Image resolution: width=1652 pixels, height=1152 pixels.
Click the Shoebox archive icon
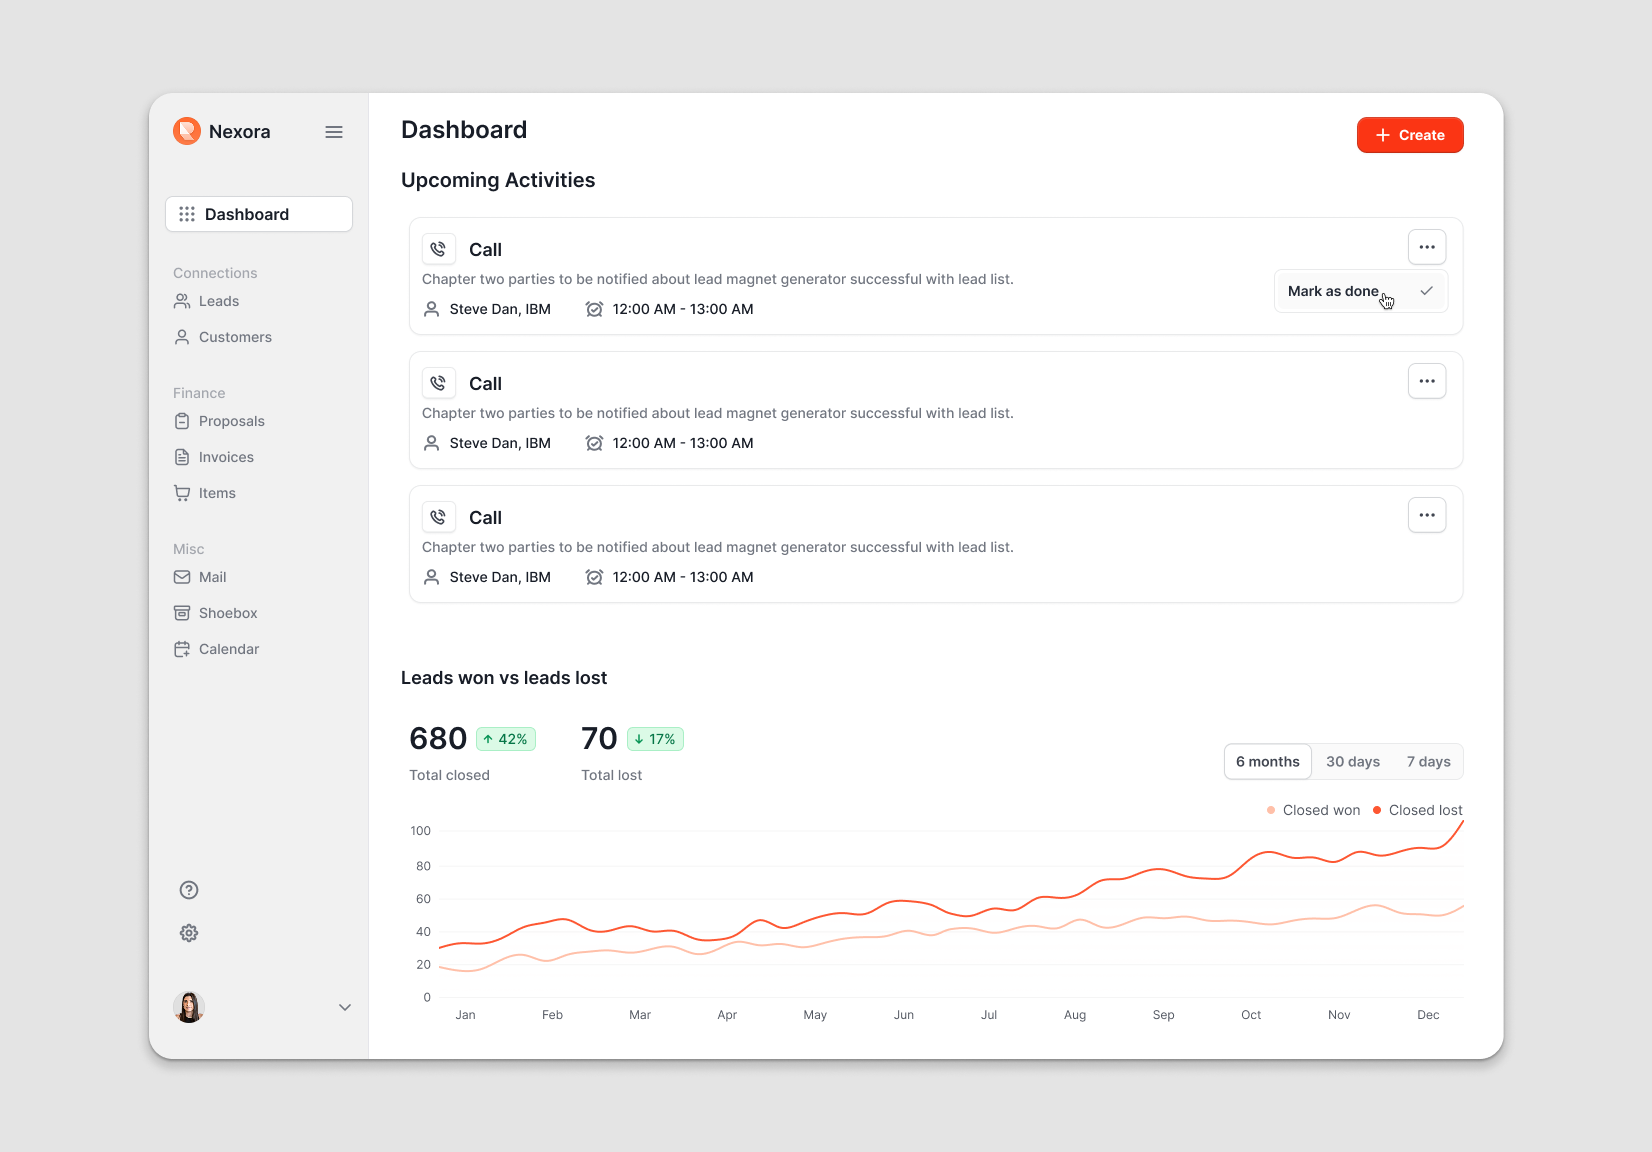182,613
